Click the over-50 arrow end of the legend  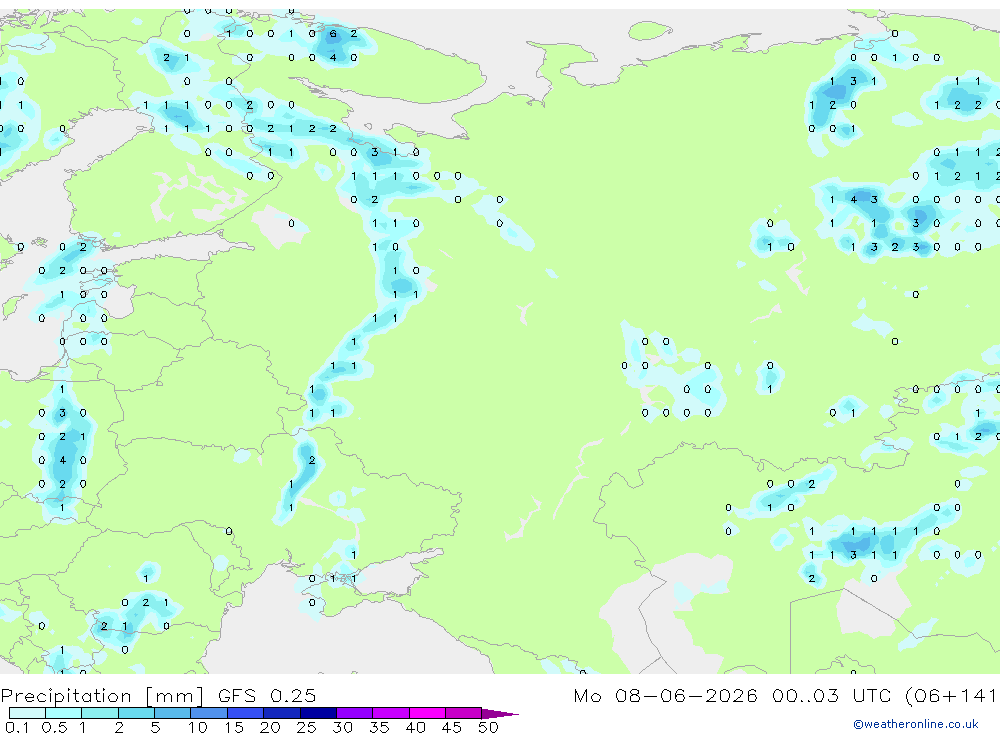coord(499,714)
